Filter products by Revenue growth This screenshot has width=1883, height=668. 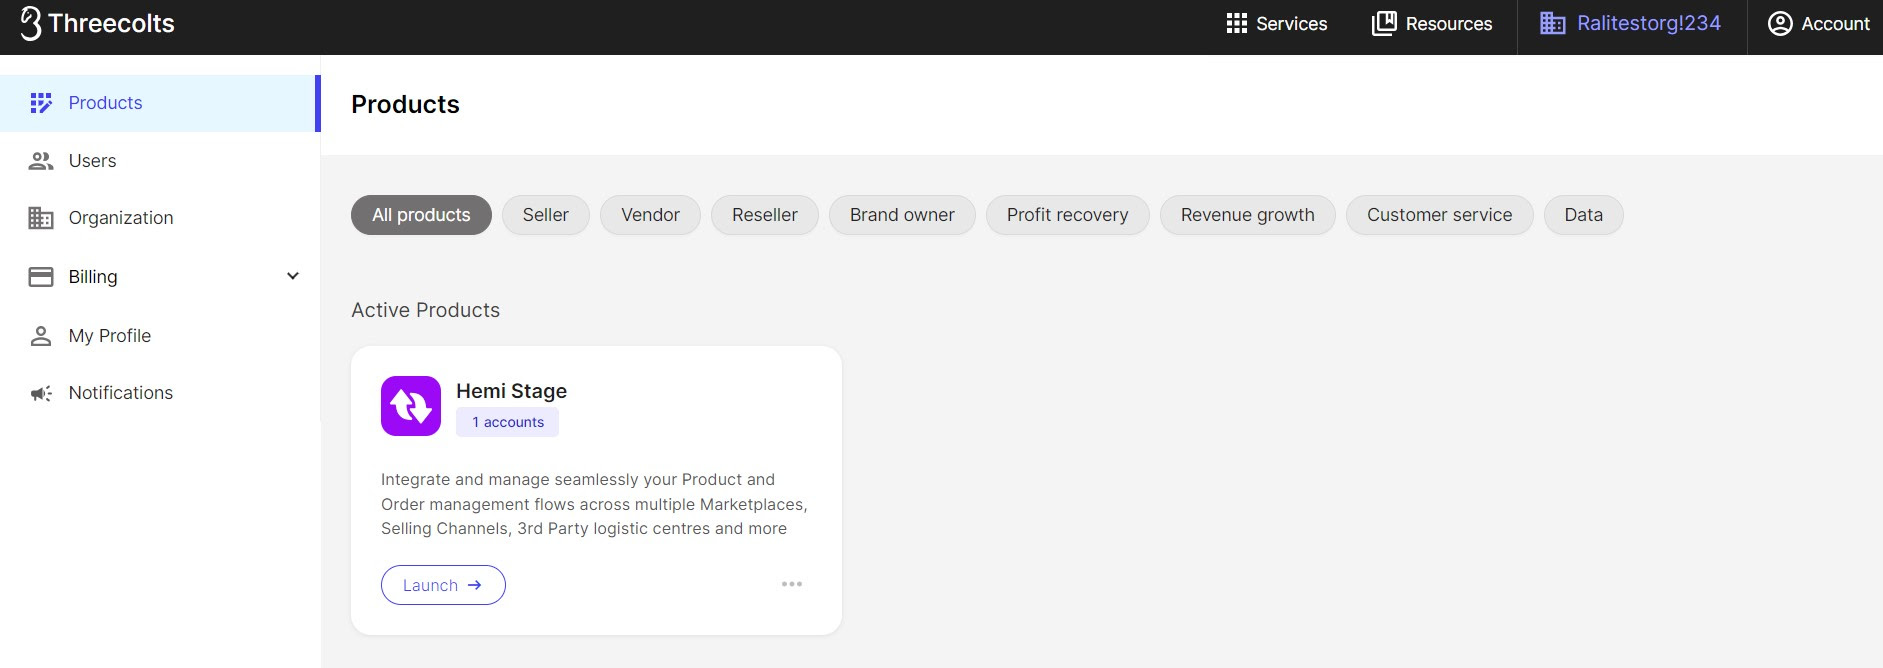pos(1248,215)
